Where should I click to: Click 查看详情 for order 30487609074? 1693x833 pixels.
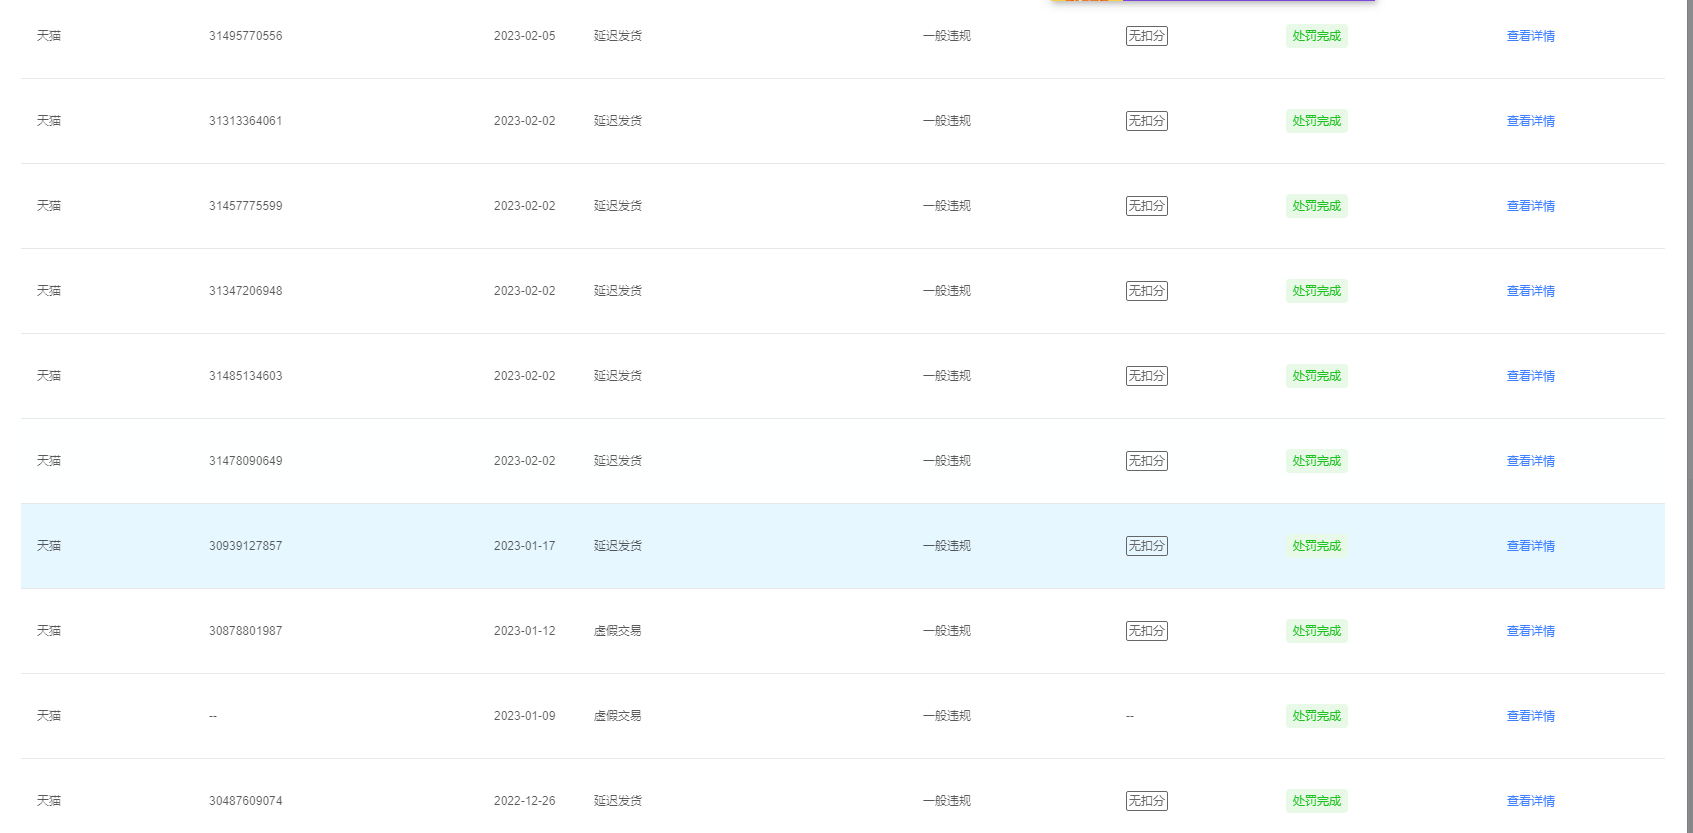tap(1530, 801)
